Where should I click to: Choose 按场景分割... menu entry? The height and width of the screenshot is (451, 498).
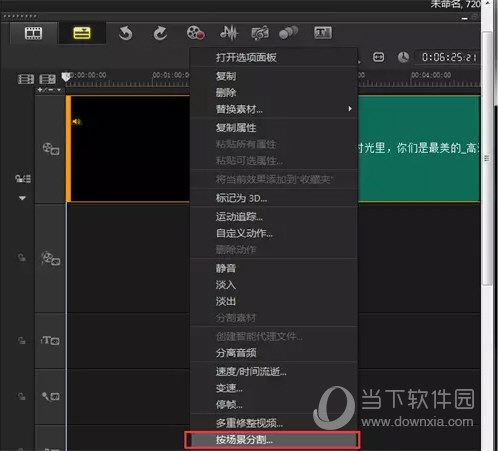click(x=274, y=440)
